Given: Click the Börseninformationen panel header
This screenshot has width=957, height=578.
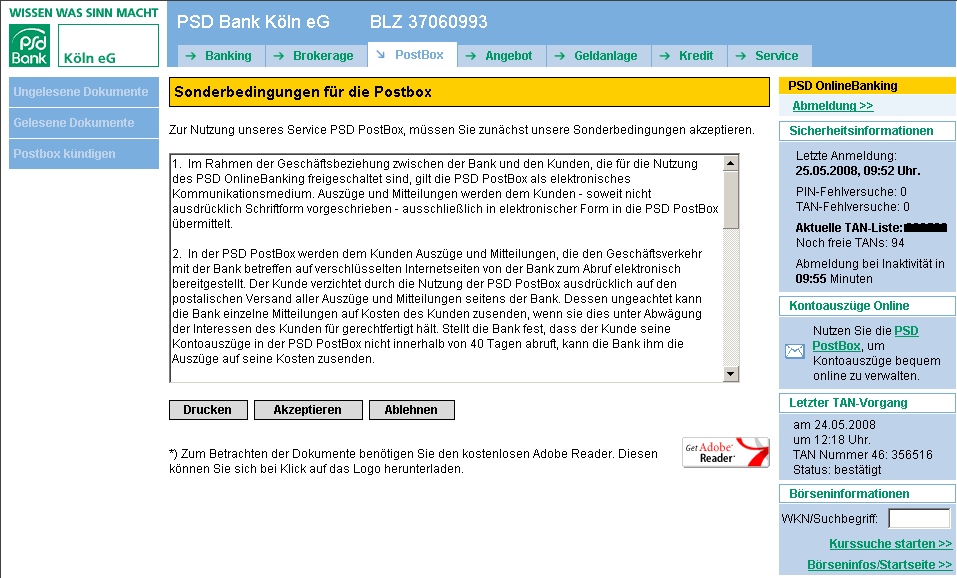Looking at the screenshot, I should [867, 494].
